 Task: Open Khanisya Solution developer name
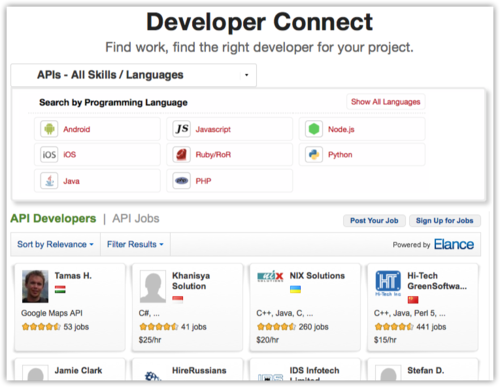[x=191, y=281]
